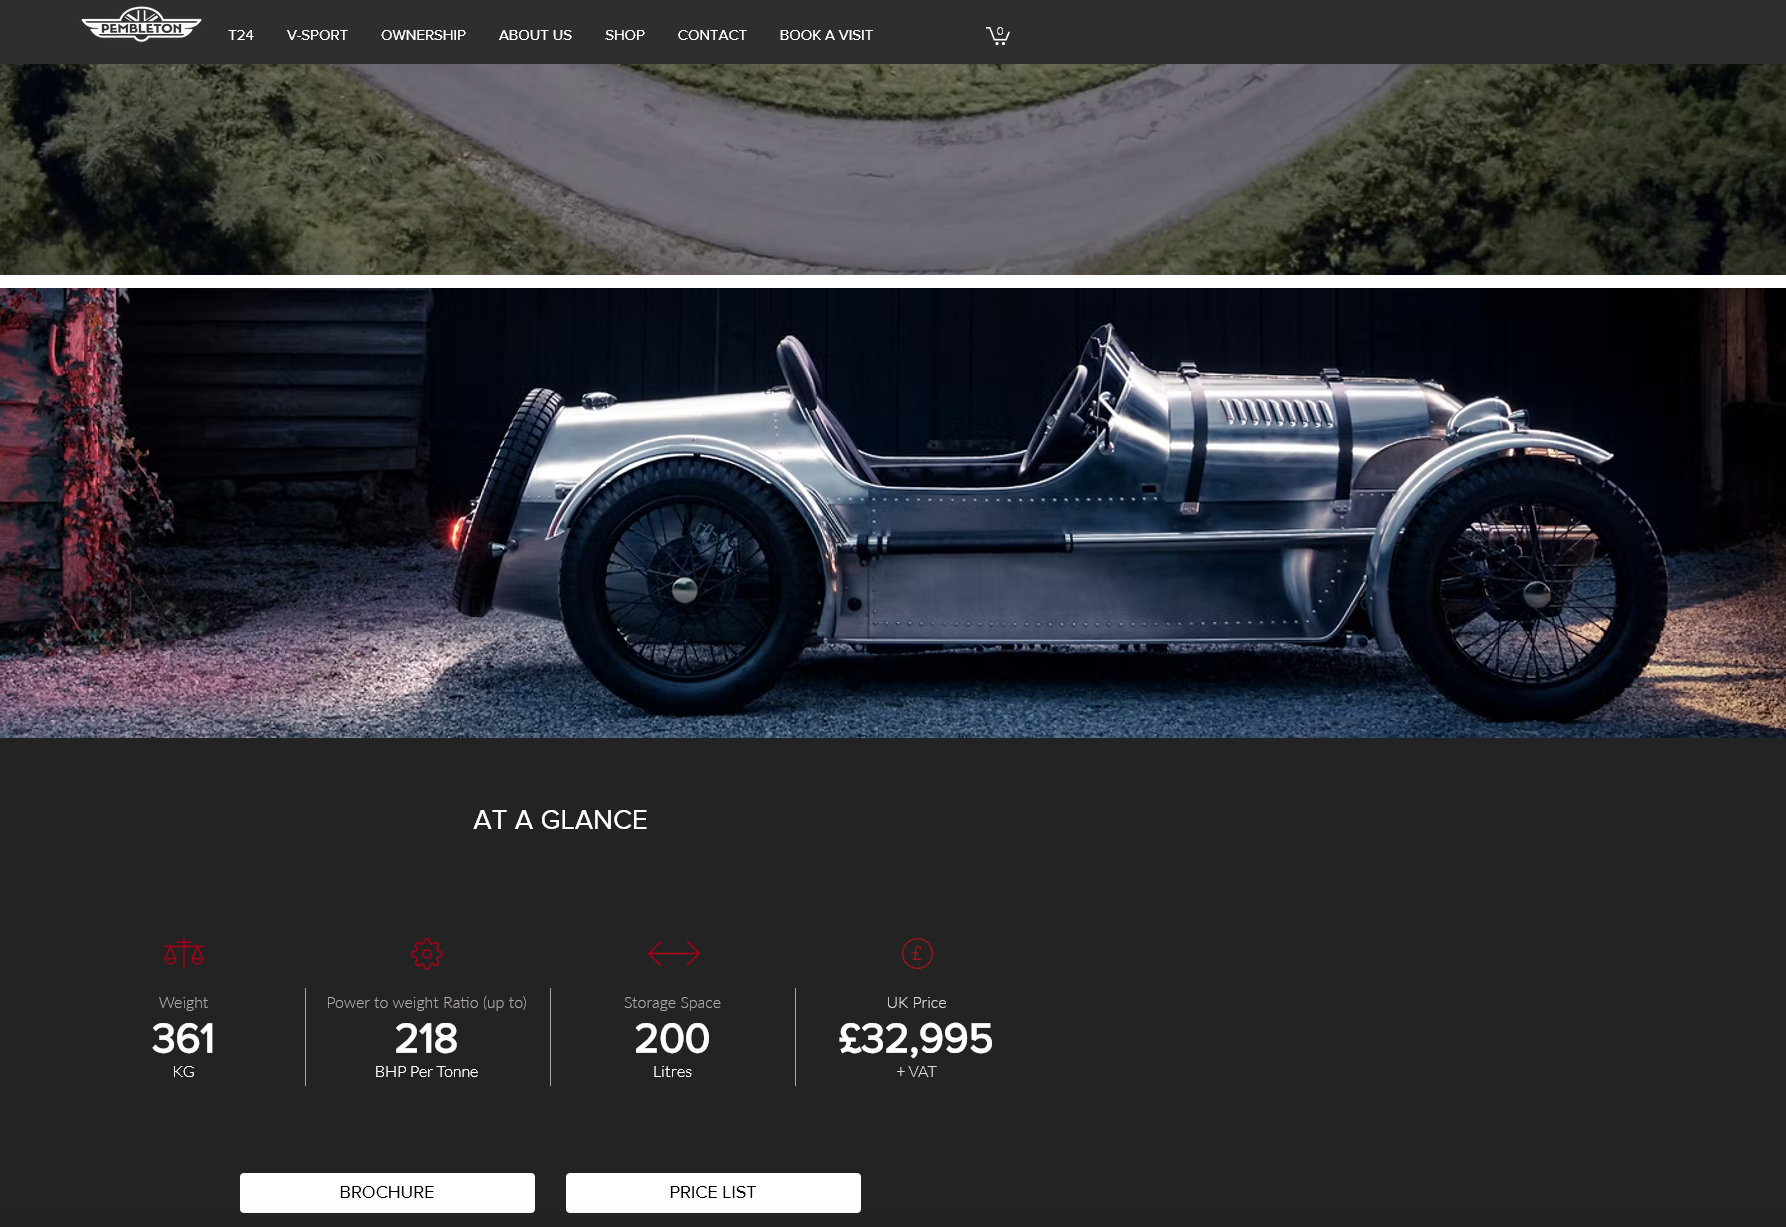
Task: Go to the OWNERSHIP page
Action: pos(423,35)
